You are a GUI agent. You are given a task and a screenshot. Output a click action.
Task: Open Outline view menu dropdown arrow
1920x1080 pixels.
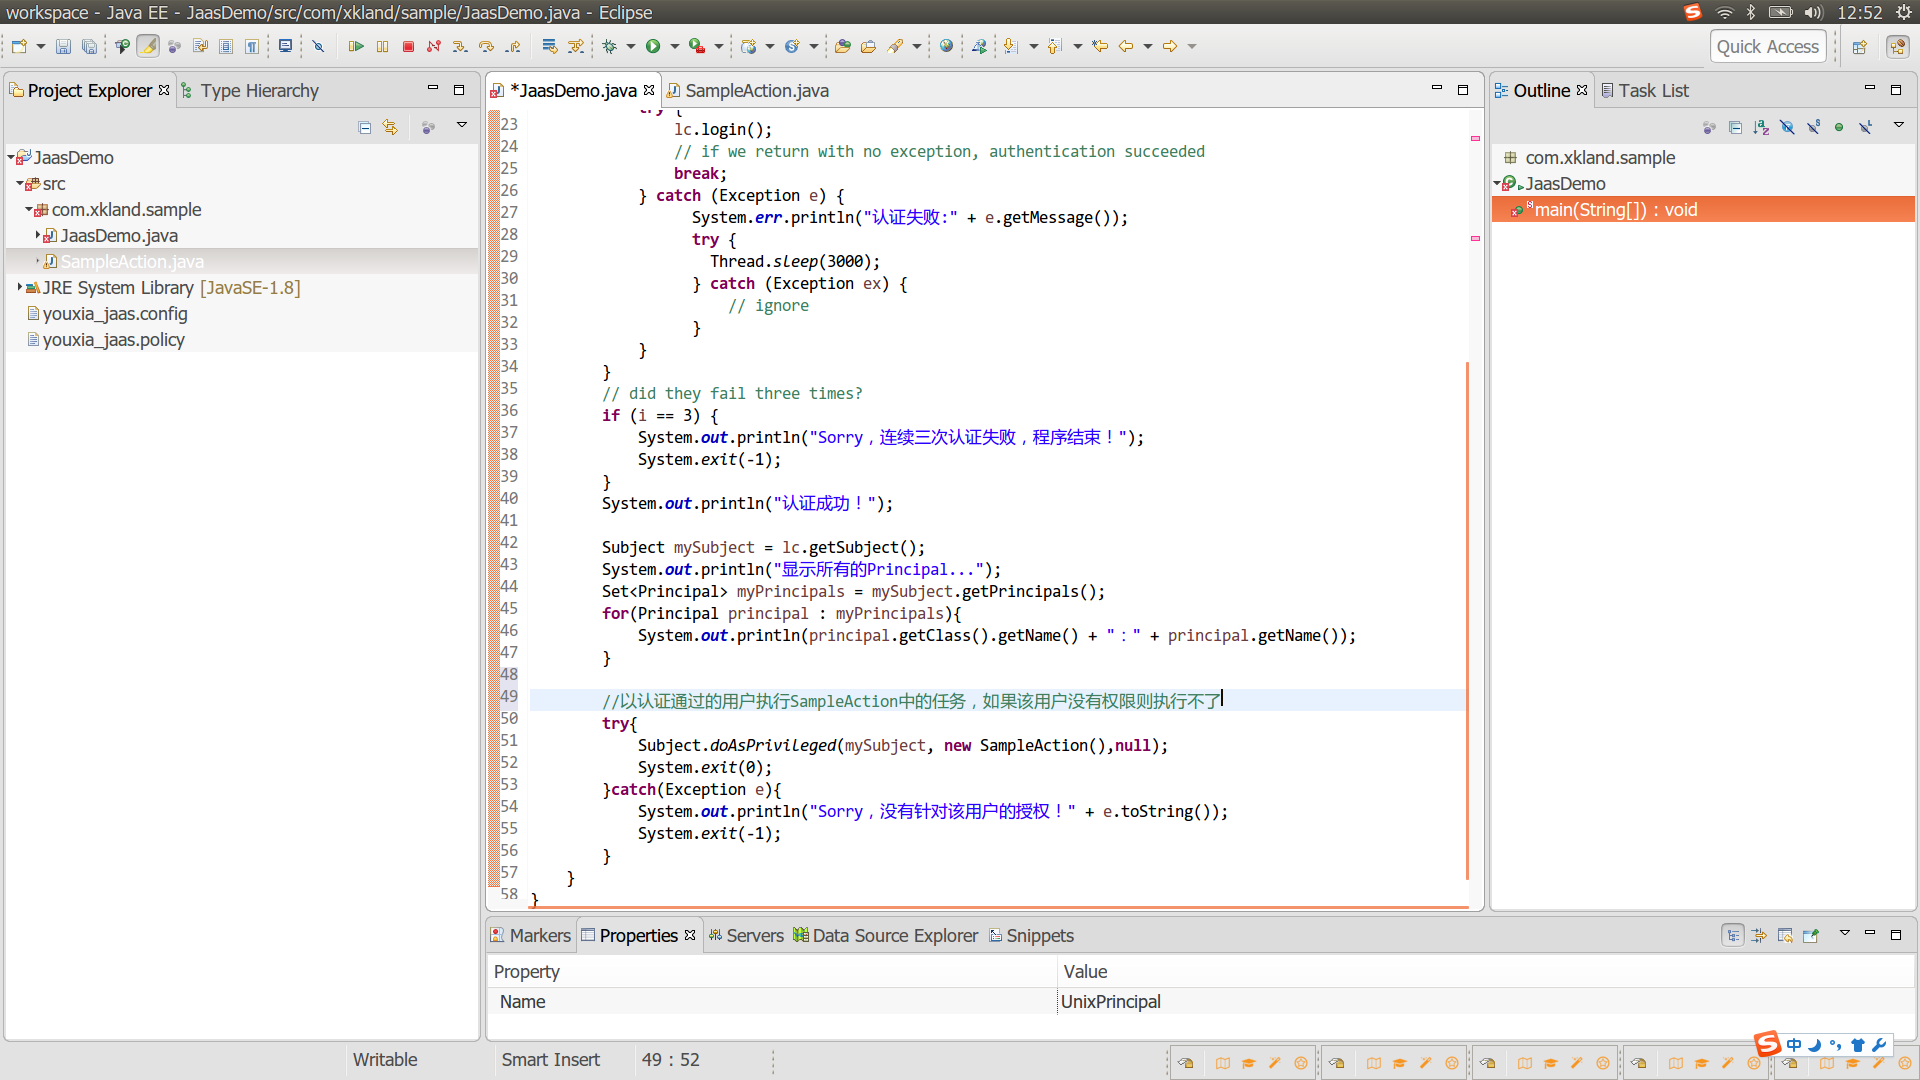pyautogui.click(x=1898, y=125)
